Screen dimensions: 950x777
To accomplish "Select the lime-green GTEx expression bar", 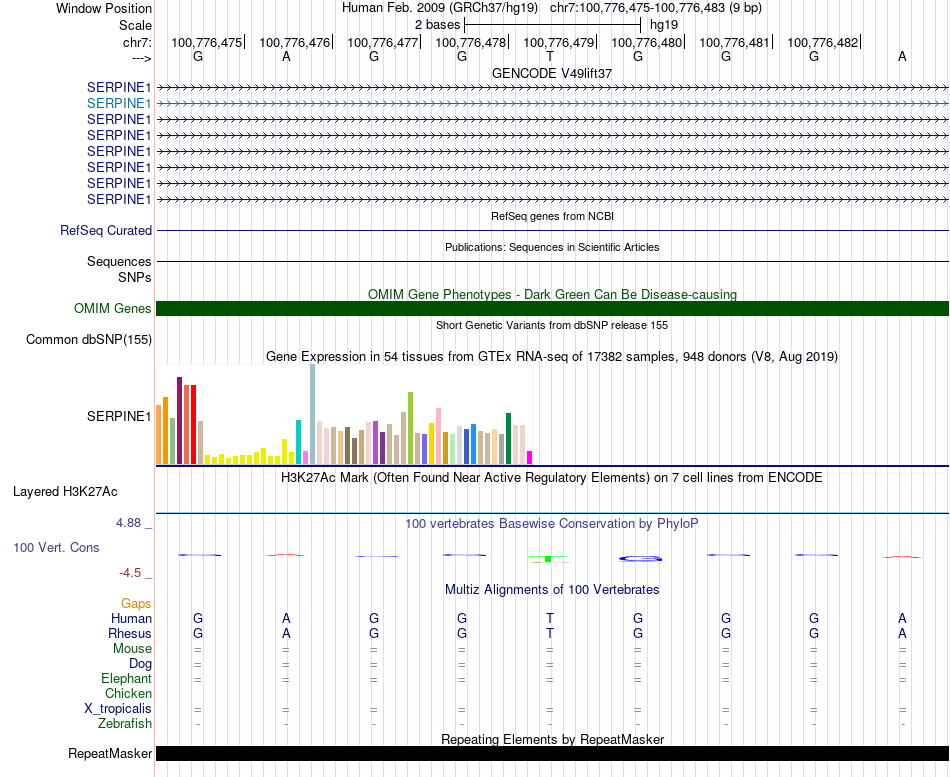I will pos(411,428).
